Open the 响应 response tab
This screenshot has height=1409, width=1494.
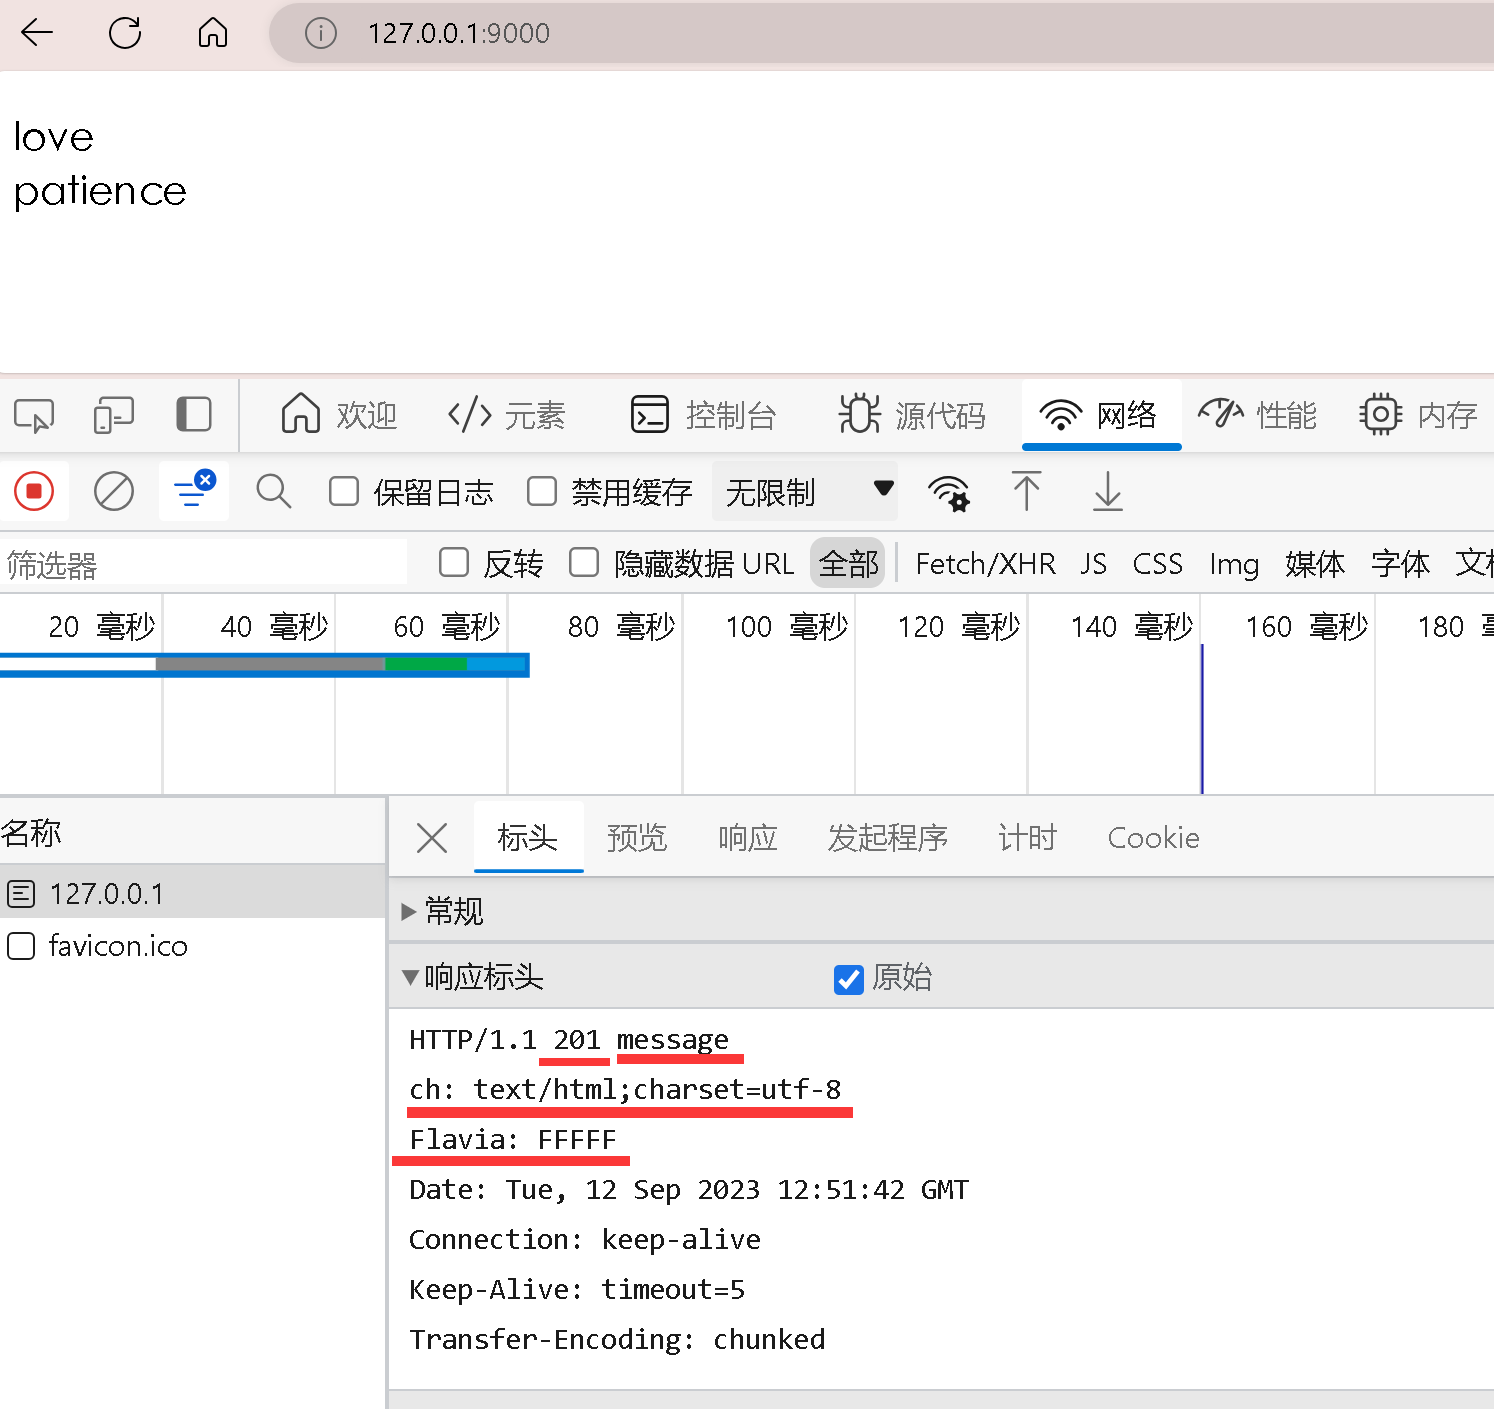coord(748,838)
